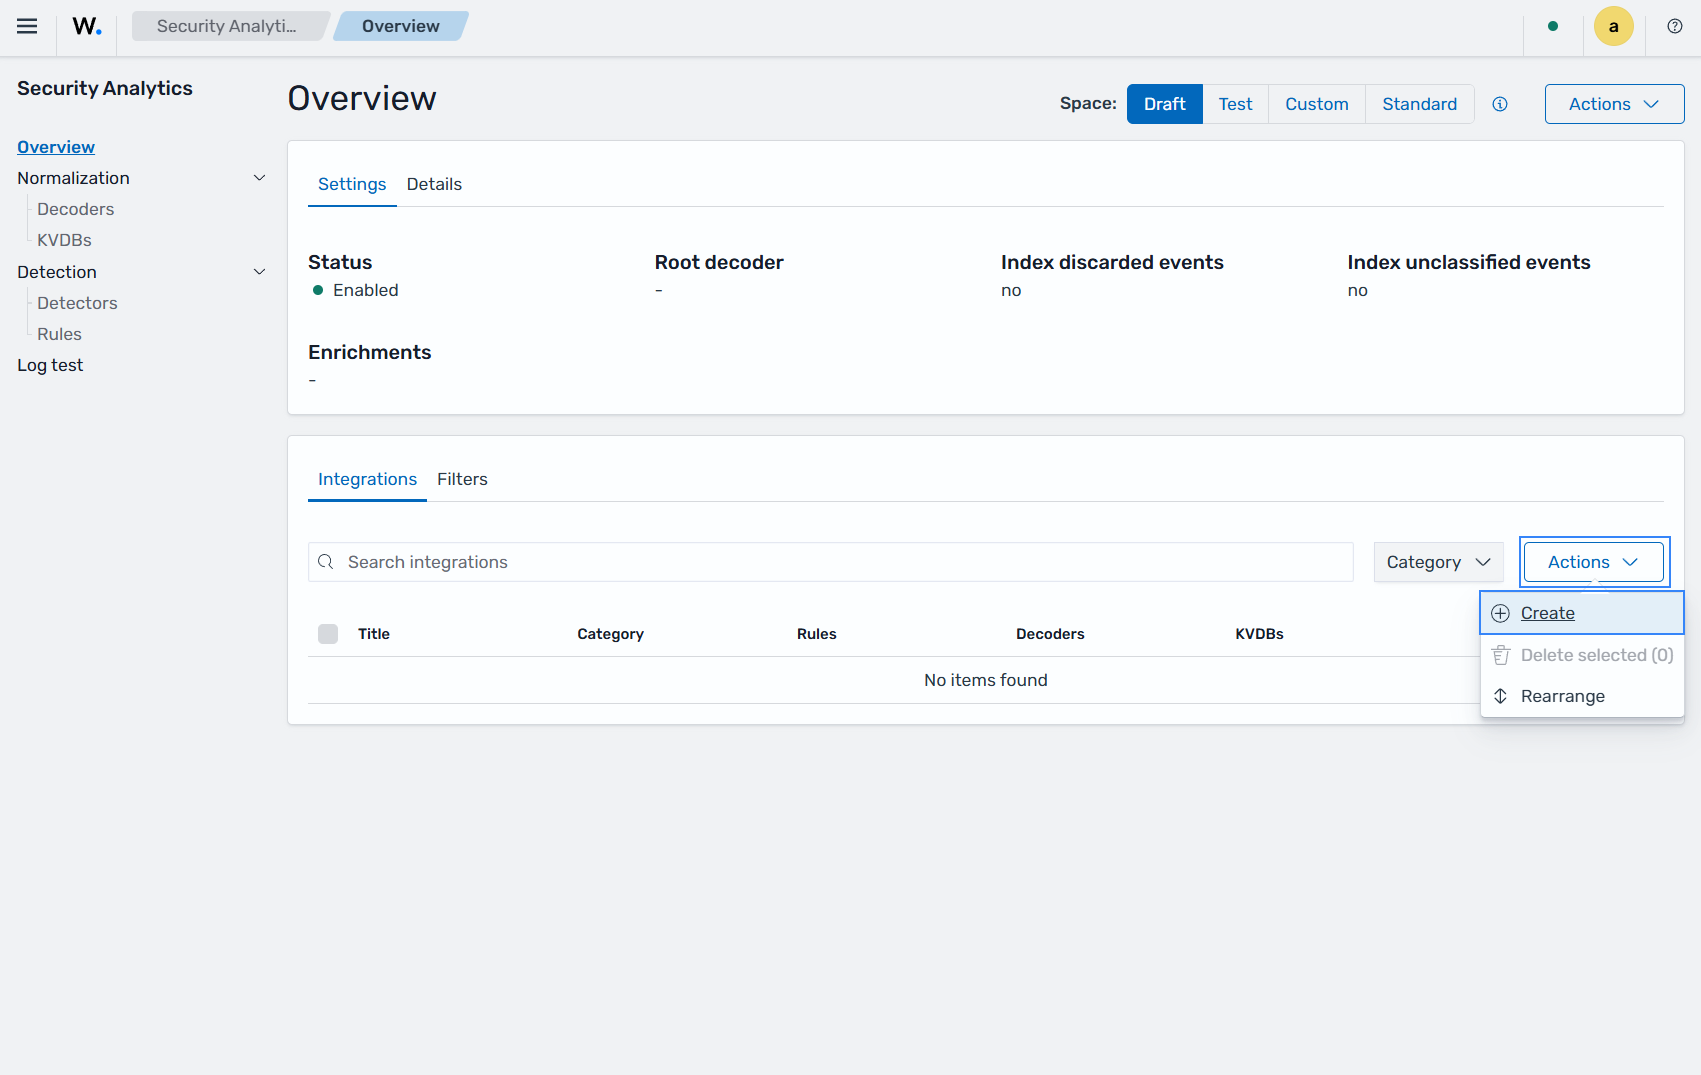The image size is (1701, 1075).
Task: Open the Category filter dropdown
Action: click(x=1438, y=562)
